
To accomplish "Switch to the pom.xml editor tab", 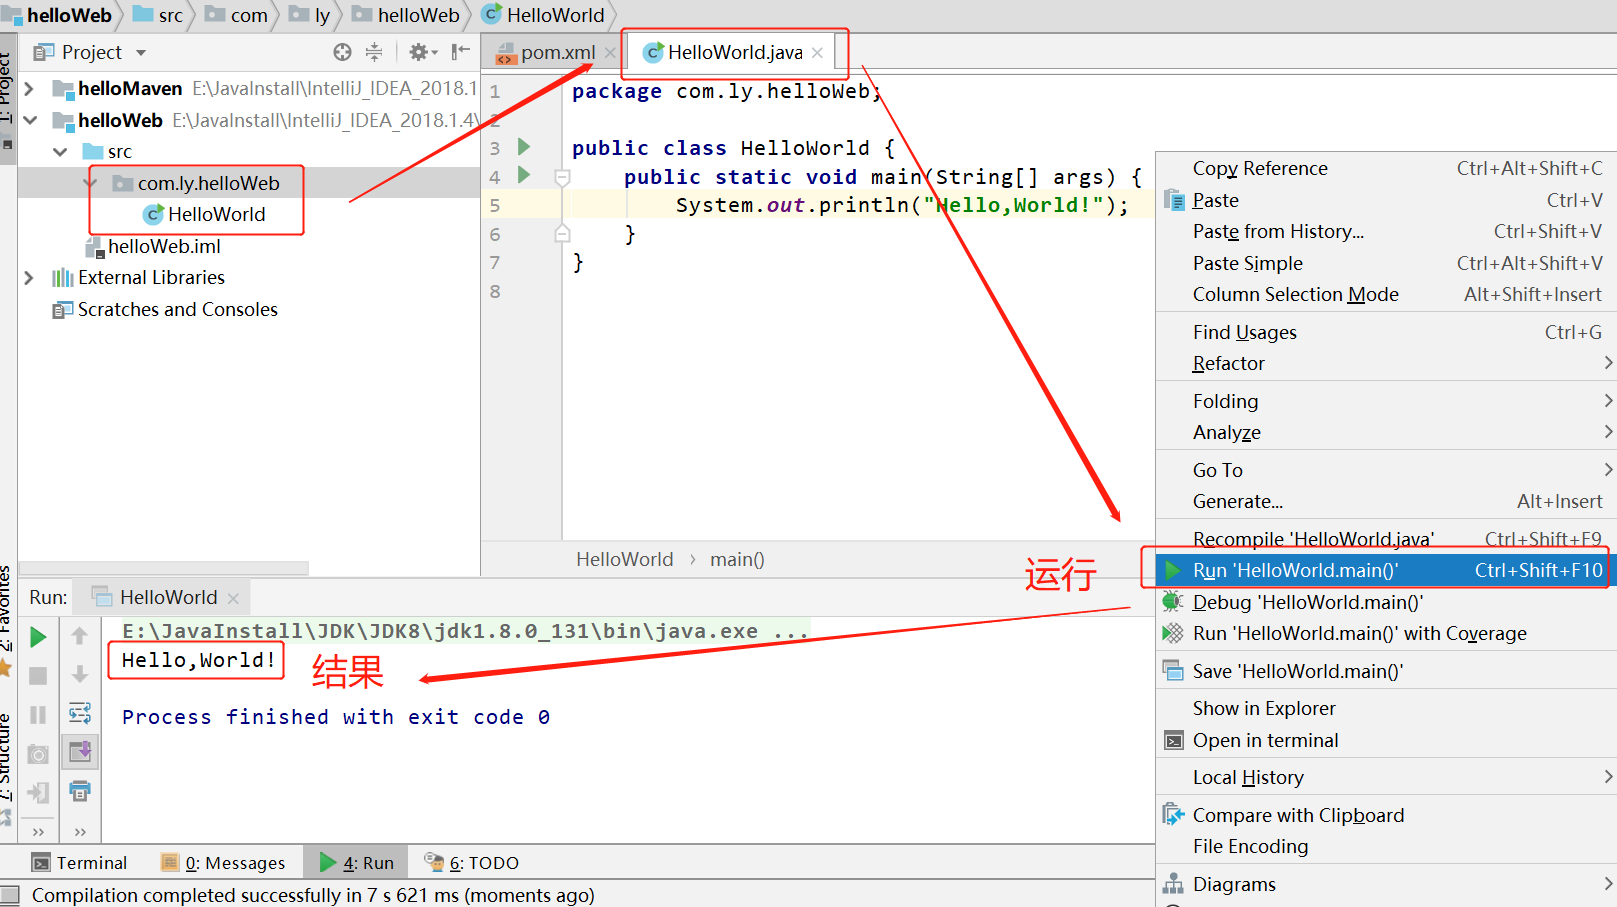I will [557, 53].
